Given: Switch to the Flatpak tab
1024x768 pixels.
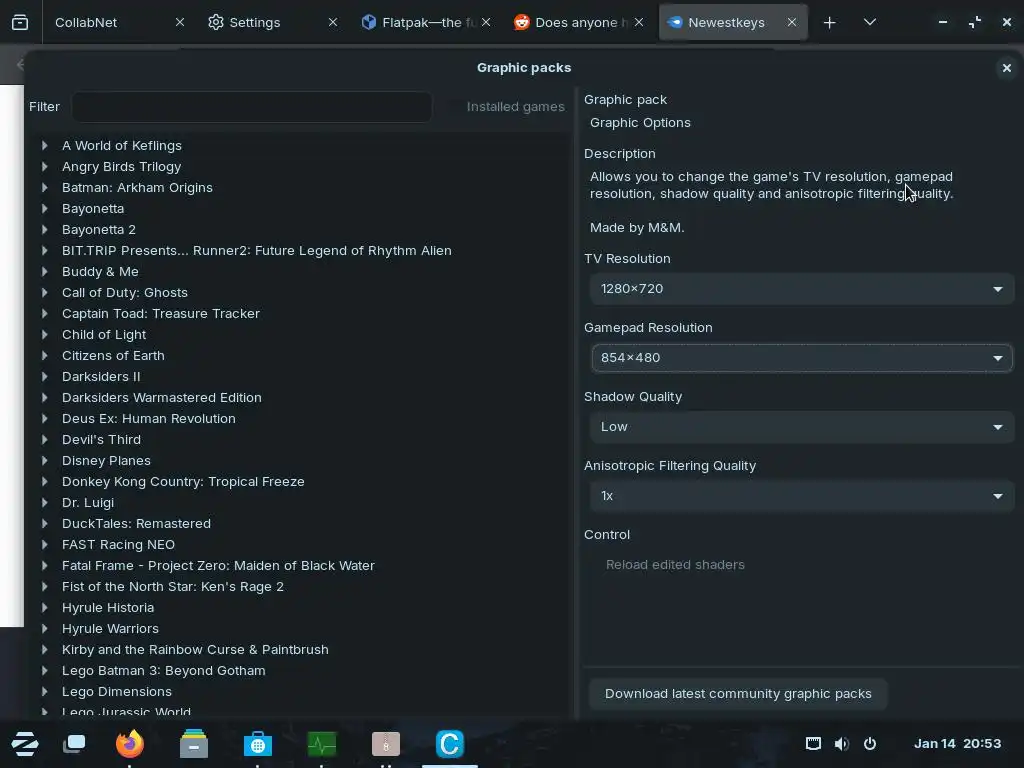Looking at the screenshot, I should pos(428,22).
